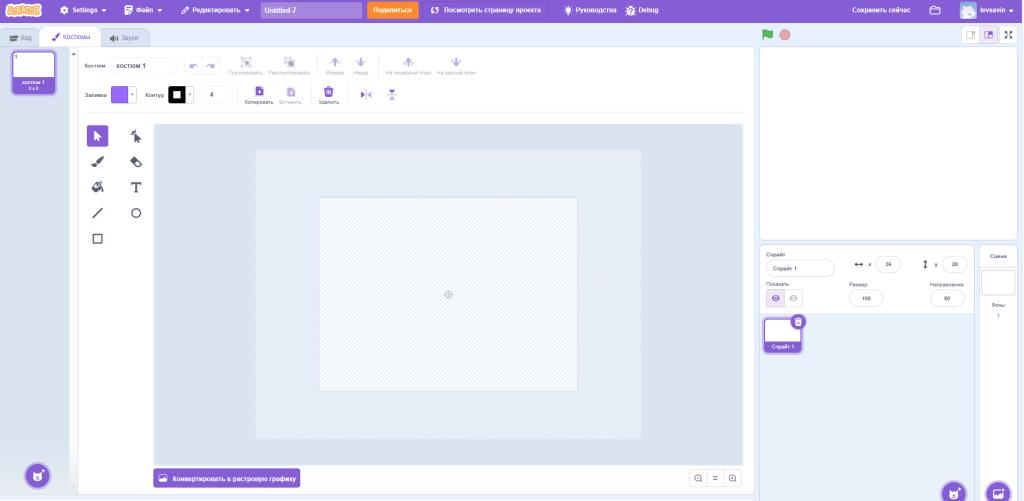Flip the selection horizontally
Image resolution: width=1024 pixels, height=501 pixels.
point(366,95)
